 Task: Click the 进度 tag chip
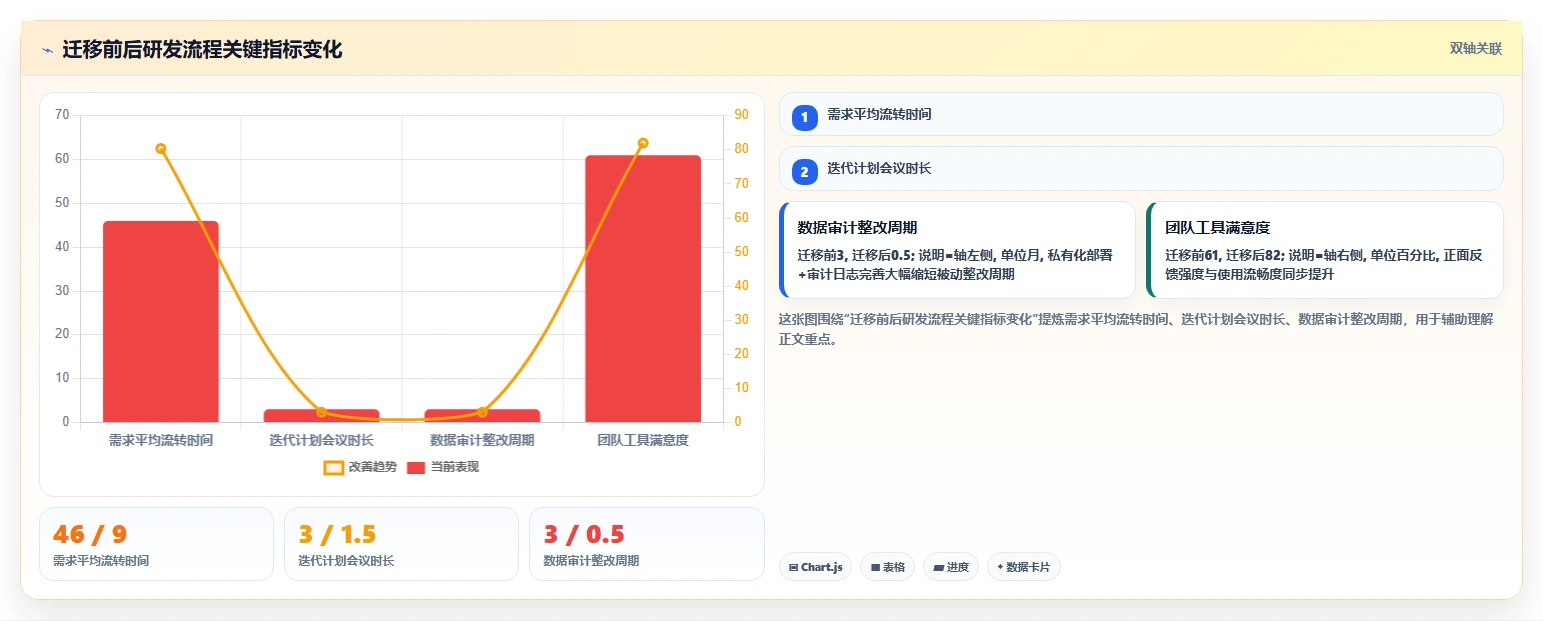[x=951, y=567]
